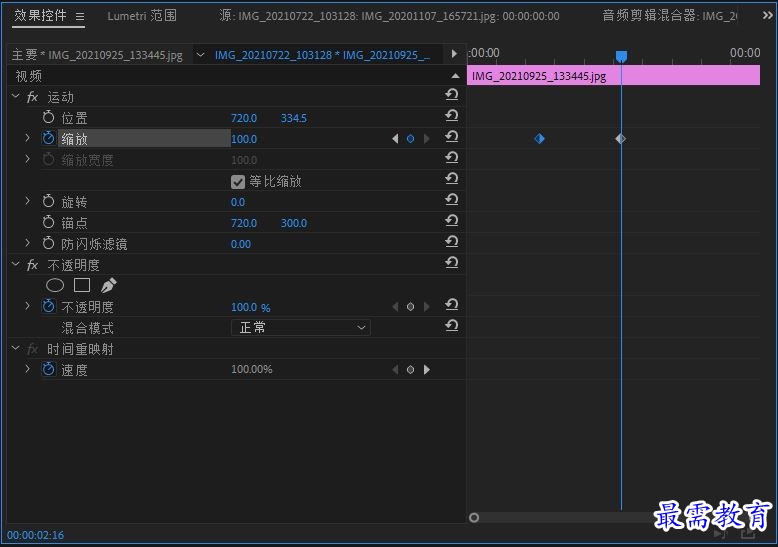This screenshot has width=778, height=547.
Task: Toggle animation stopwatch for 旋转
Action: click(48, 202)
